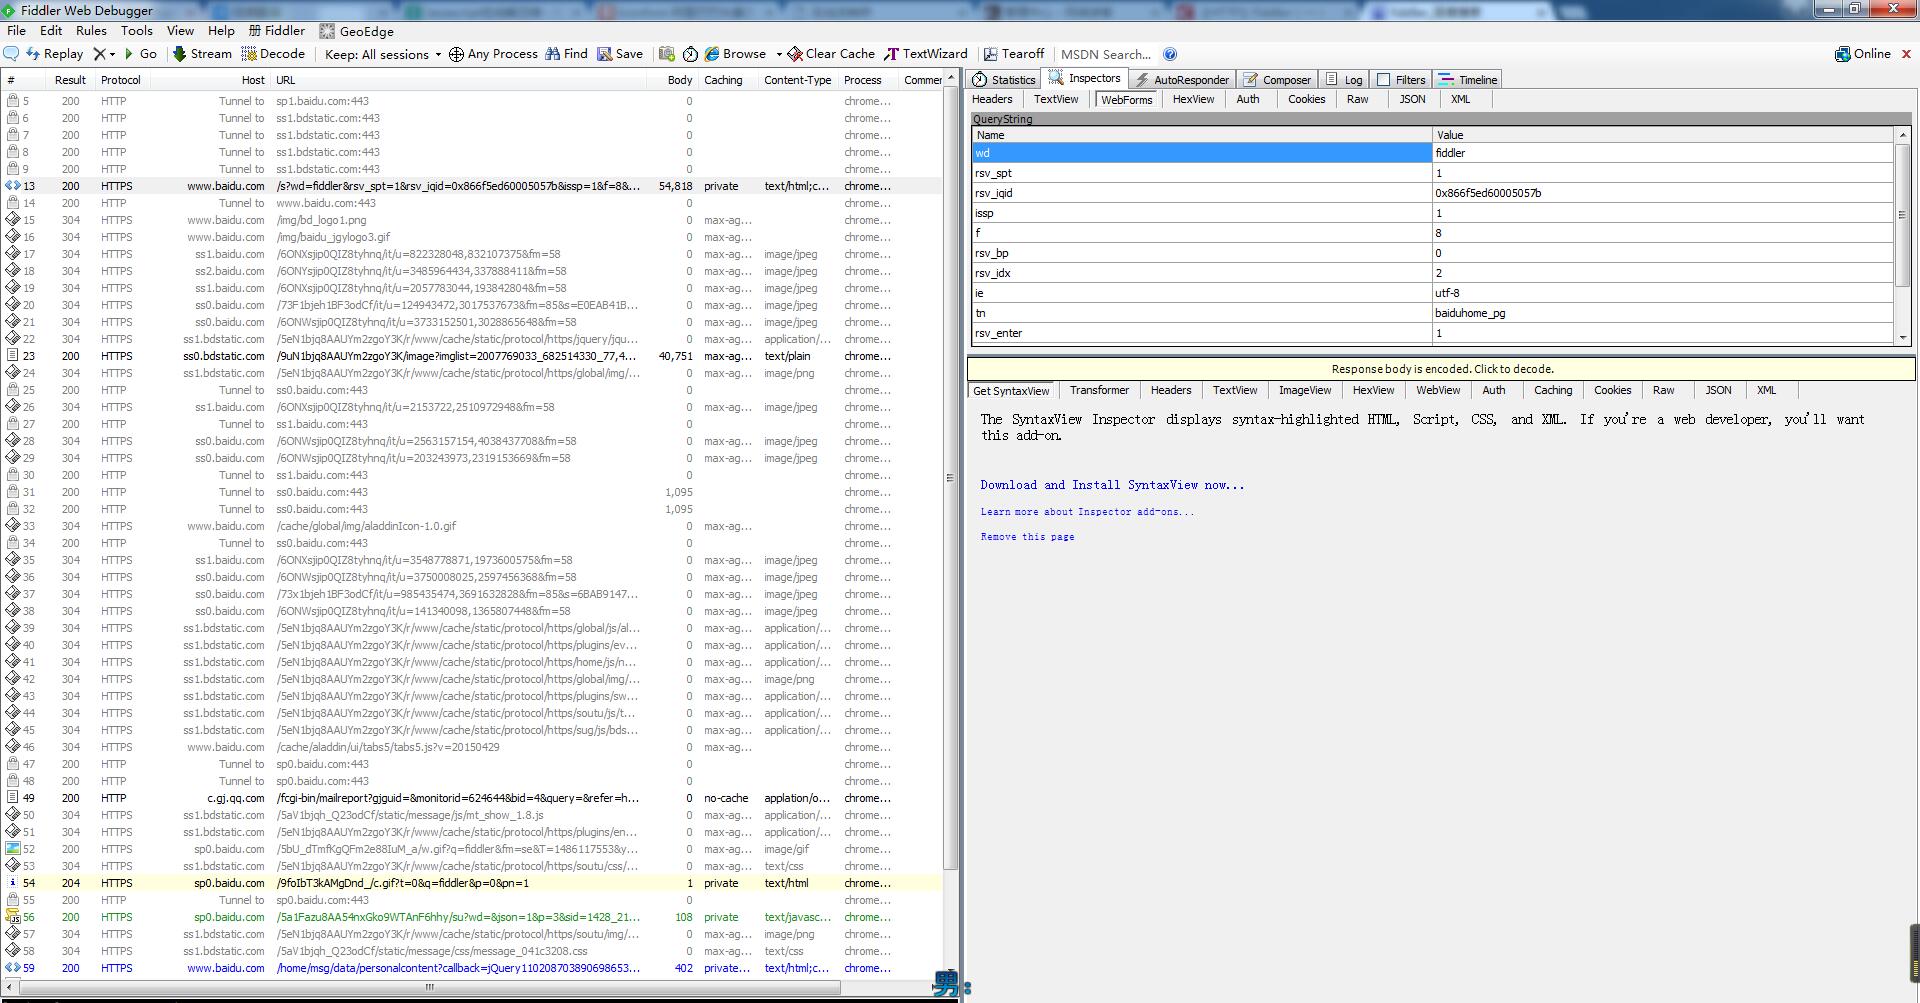The height and width of the screenshot is (1003, 1920).
Task: Click Clear Cache in the toolbar
Action: point(831,54)
